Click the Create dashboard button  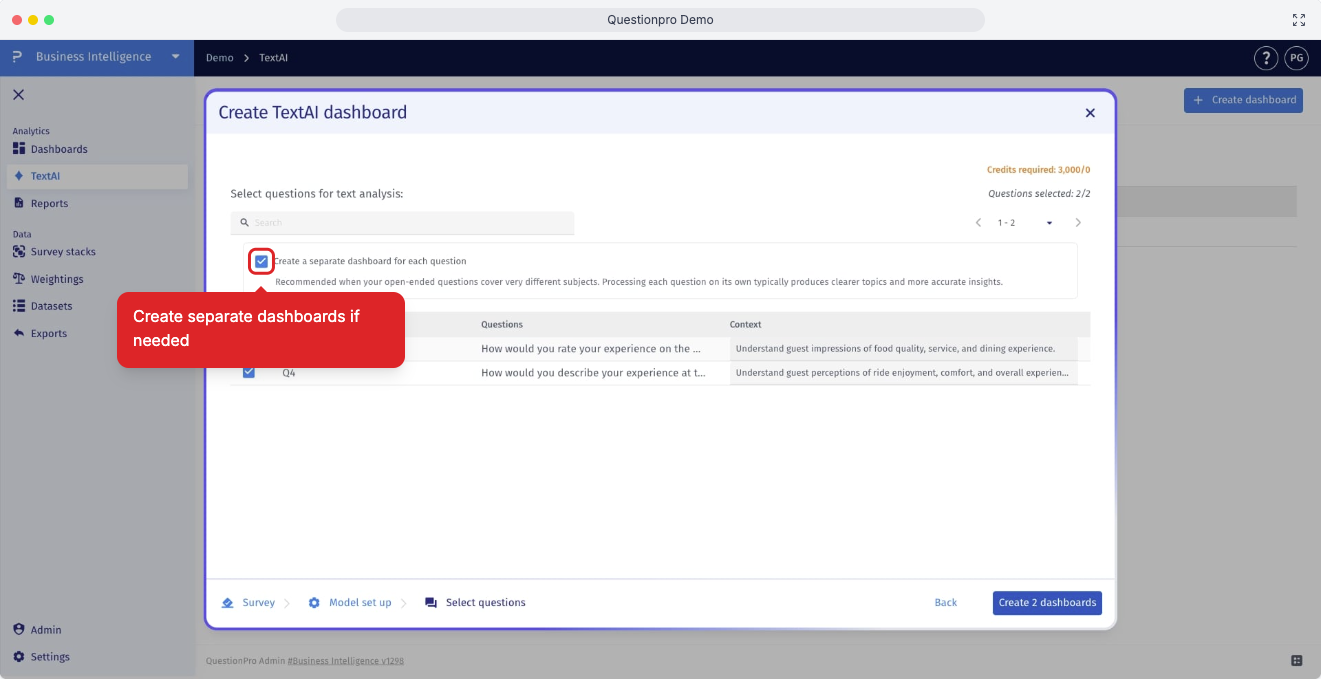click(1243, 100)
